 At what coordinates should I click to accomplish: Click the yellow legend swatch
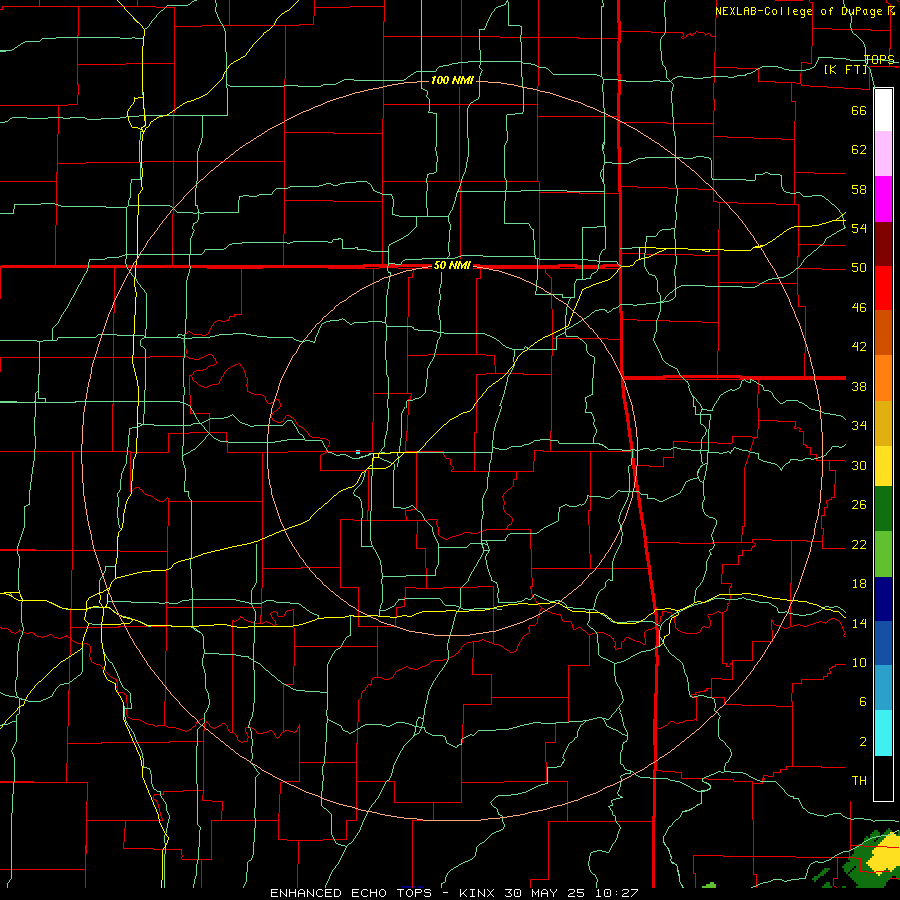[x=883, y=466]
